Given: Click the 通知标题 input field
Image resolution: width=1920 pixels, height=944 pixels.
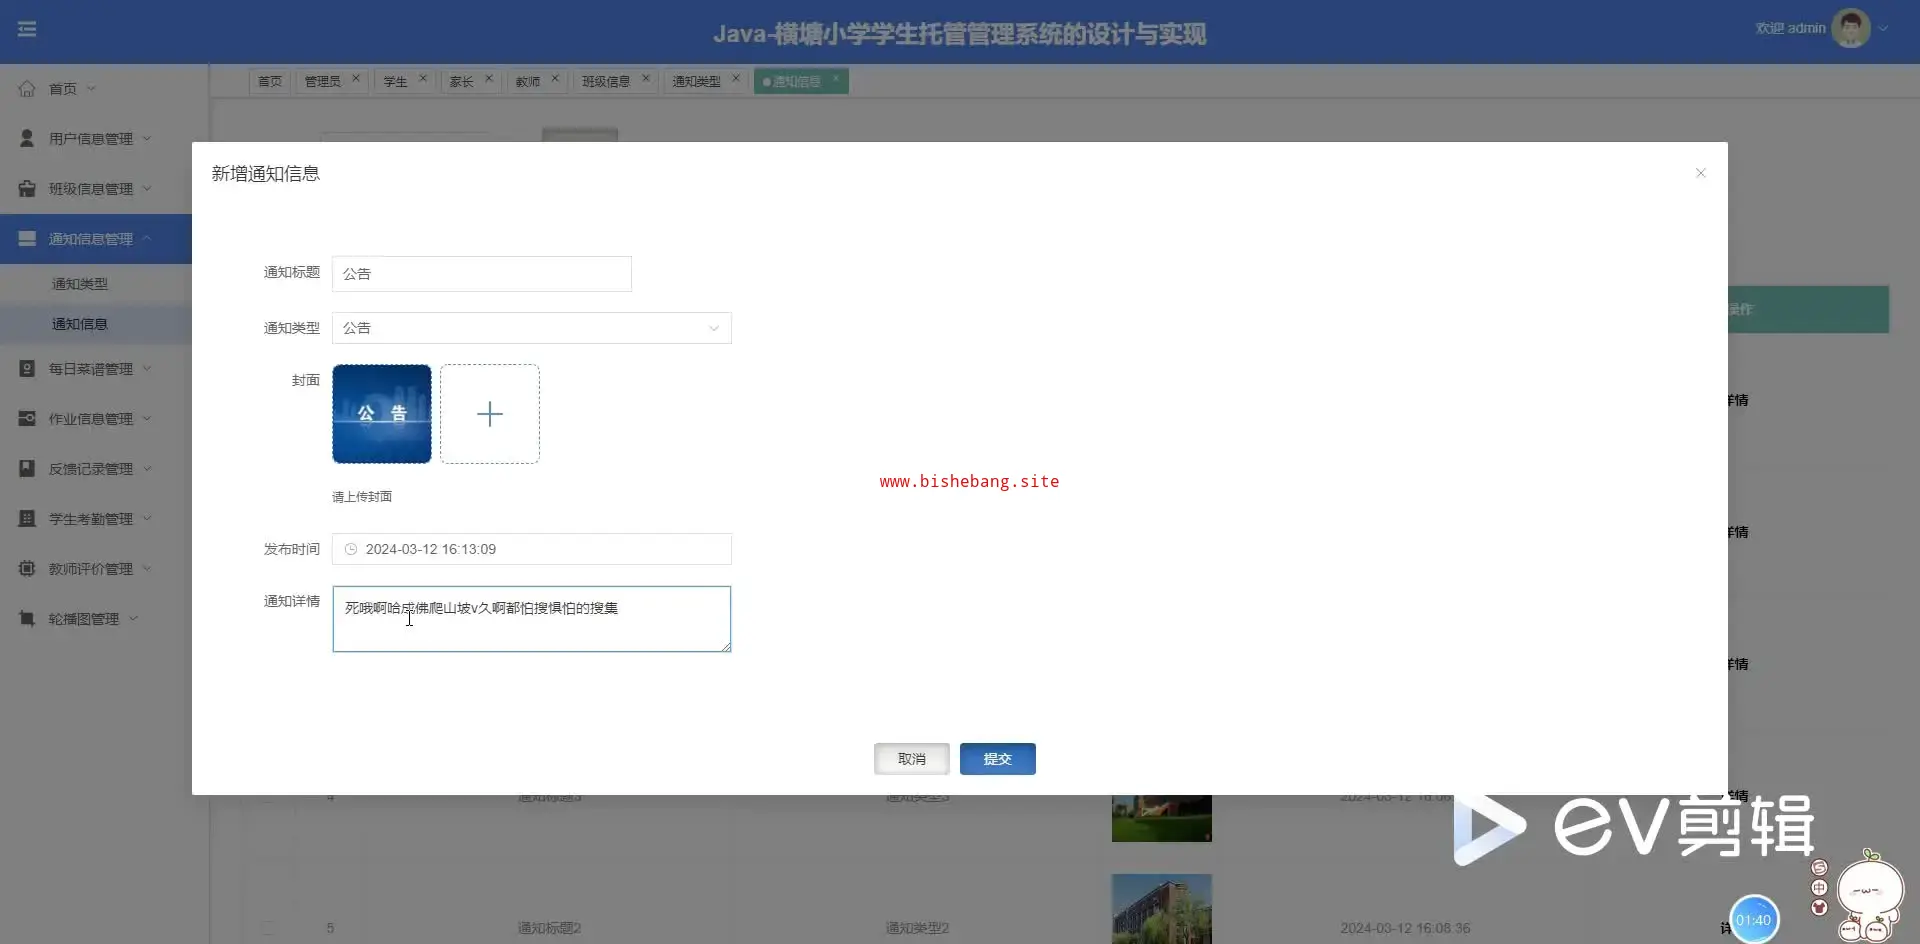Looking at the screenshot, I should 481,274.
